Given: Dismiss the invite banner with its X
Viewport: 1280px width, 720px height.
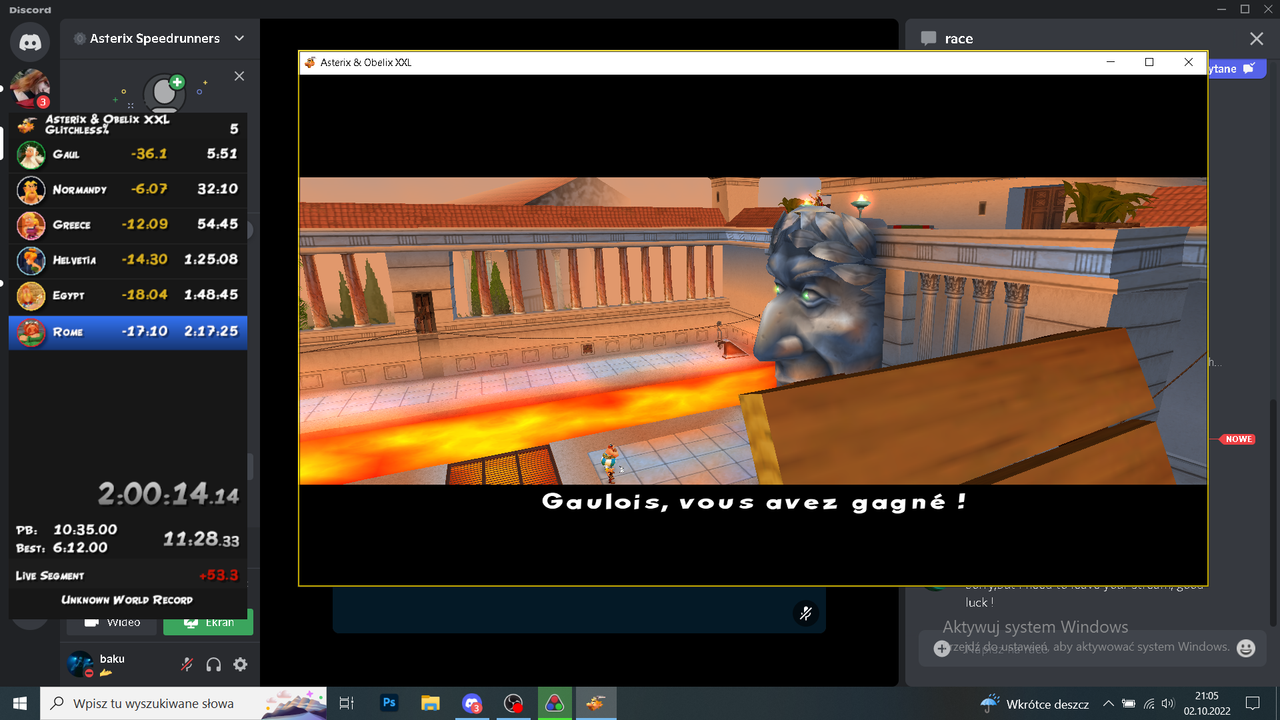Looking at the screenshot, I should click(239, 76).
